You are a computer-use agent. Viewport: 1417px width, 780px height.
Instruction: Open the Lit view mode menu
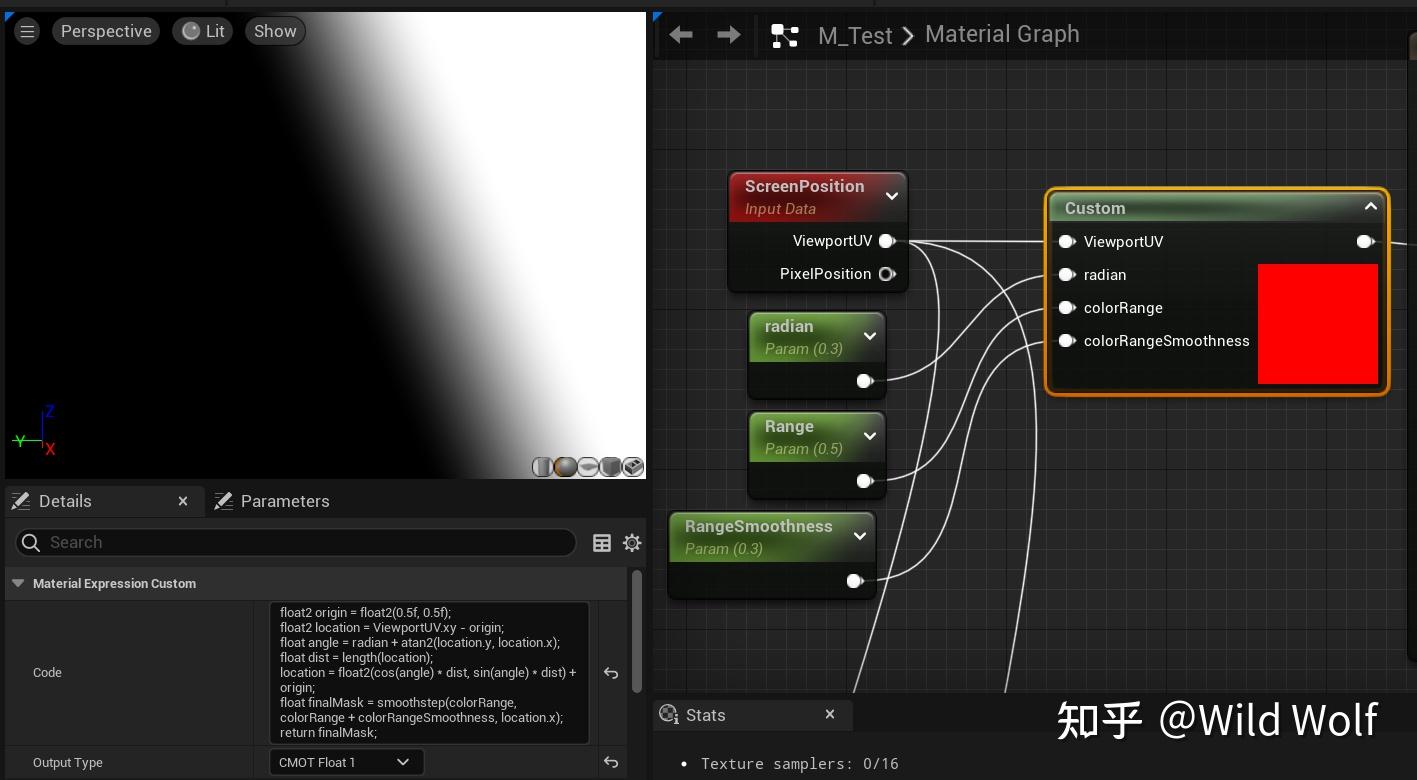[203, 31]
